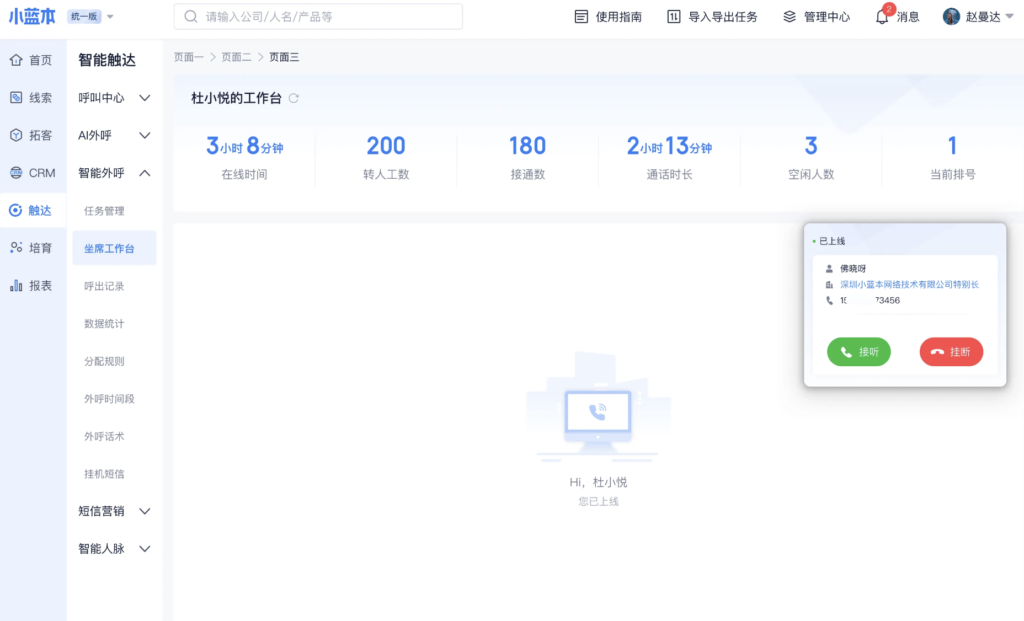Collapse the 智能外呼 menu group
This screenshot has width=1024, height=621.
[x=115, y=173]
